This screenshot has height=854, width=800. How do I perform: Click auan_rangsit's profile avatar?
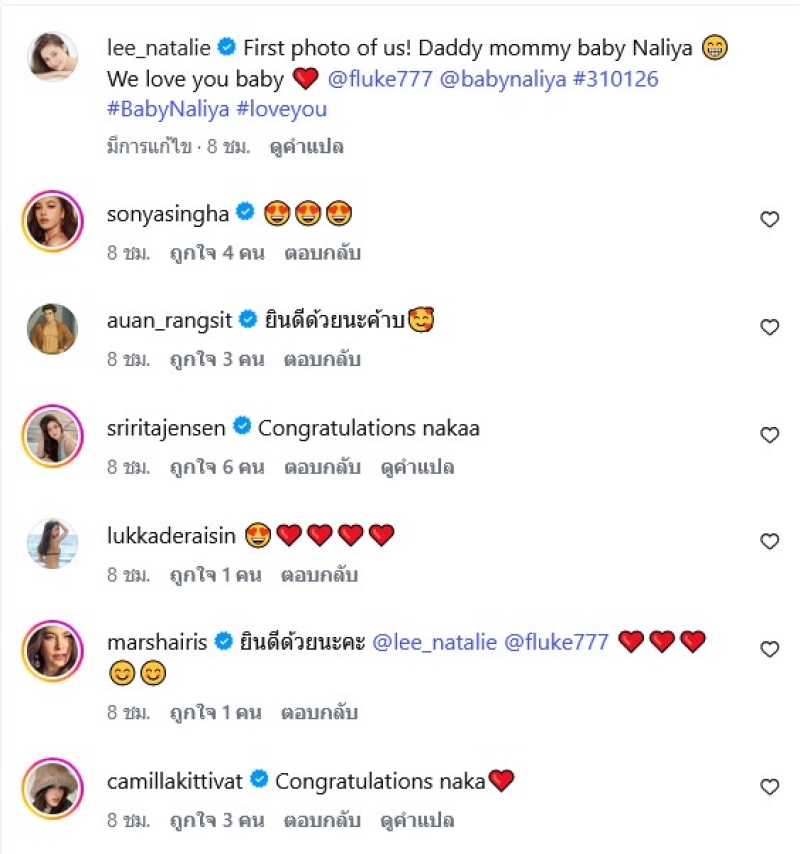click(52, 328)
